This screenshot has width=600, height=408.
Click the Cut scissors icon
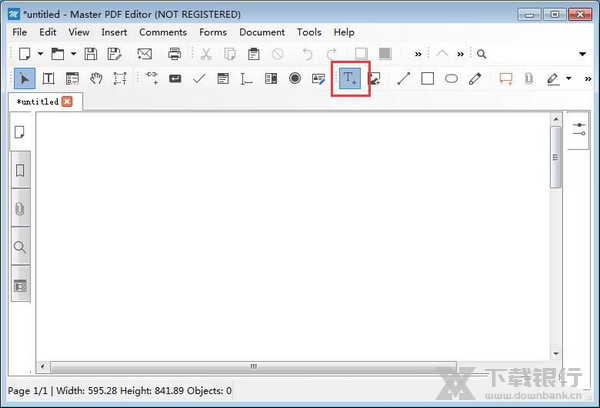click(x=206, y=54)
